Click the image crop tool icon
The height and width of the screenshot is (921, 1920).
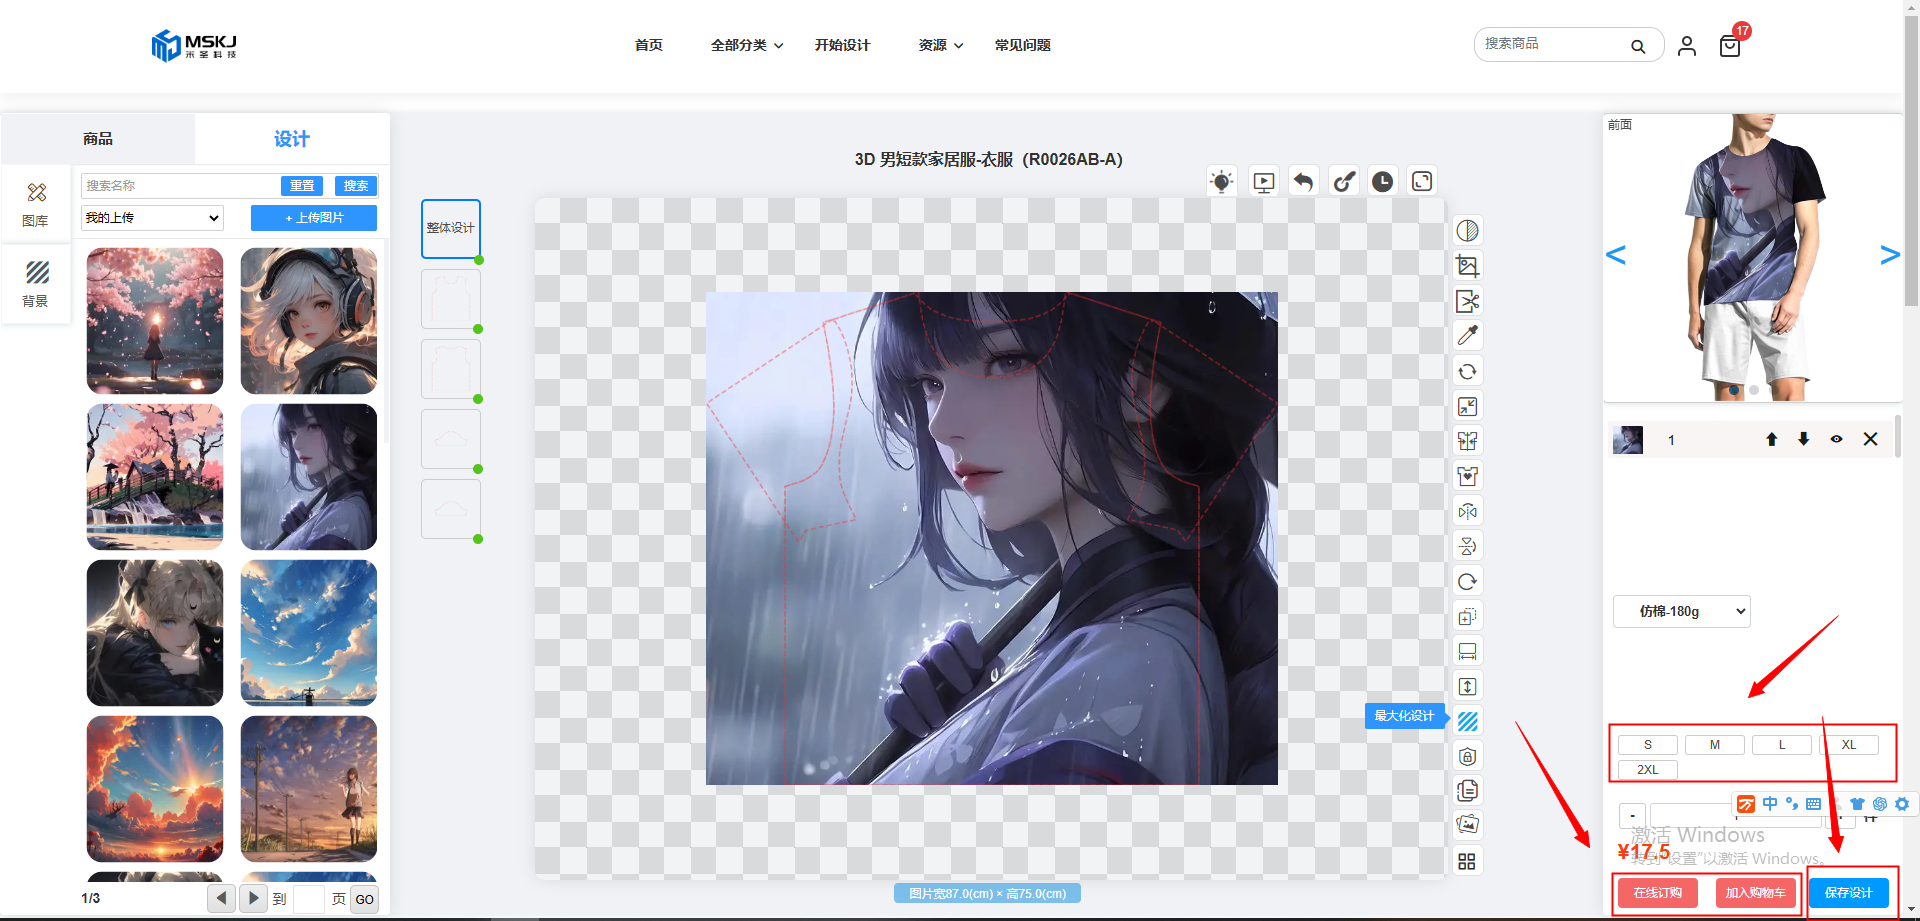[x=1467, y=266]
